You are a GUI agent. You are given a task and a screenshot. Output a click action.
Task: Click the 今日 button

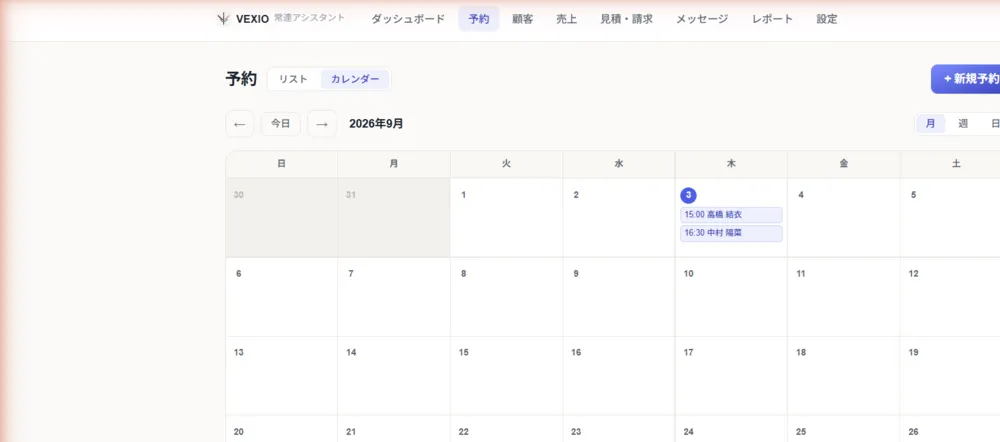pyautogui.click(x=281, y=124)
